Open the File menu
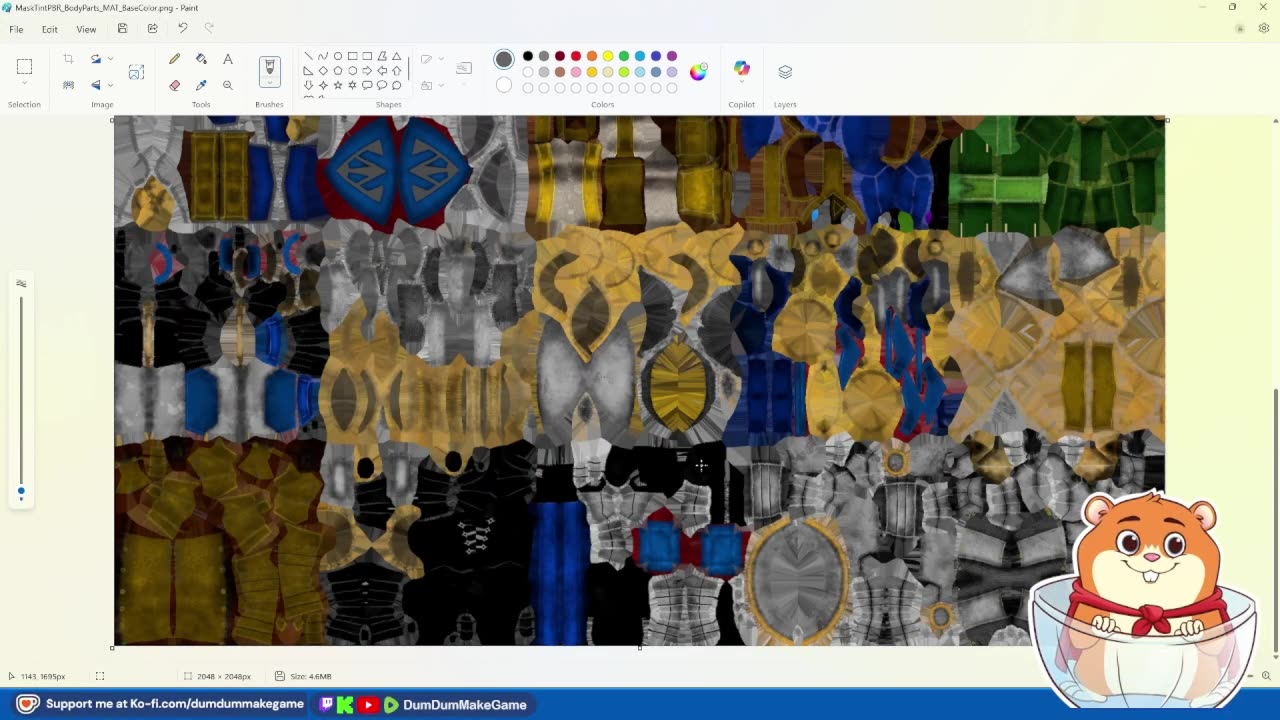The width and height of the screenshot is (1280, 720). 17,29
